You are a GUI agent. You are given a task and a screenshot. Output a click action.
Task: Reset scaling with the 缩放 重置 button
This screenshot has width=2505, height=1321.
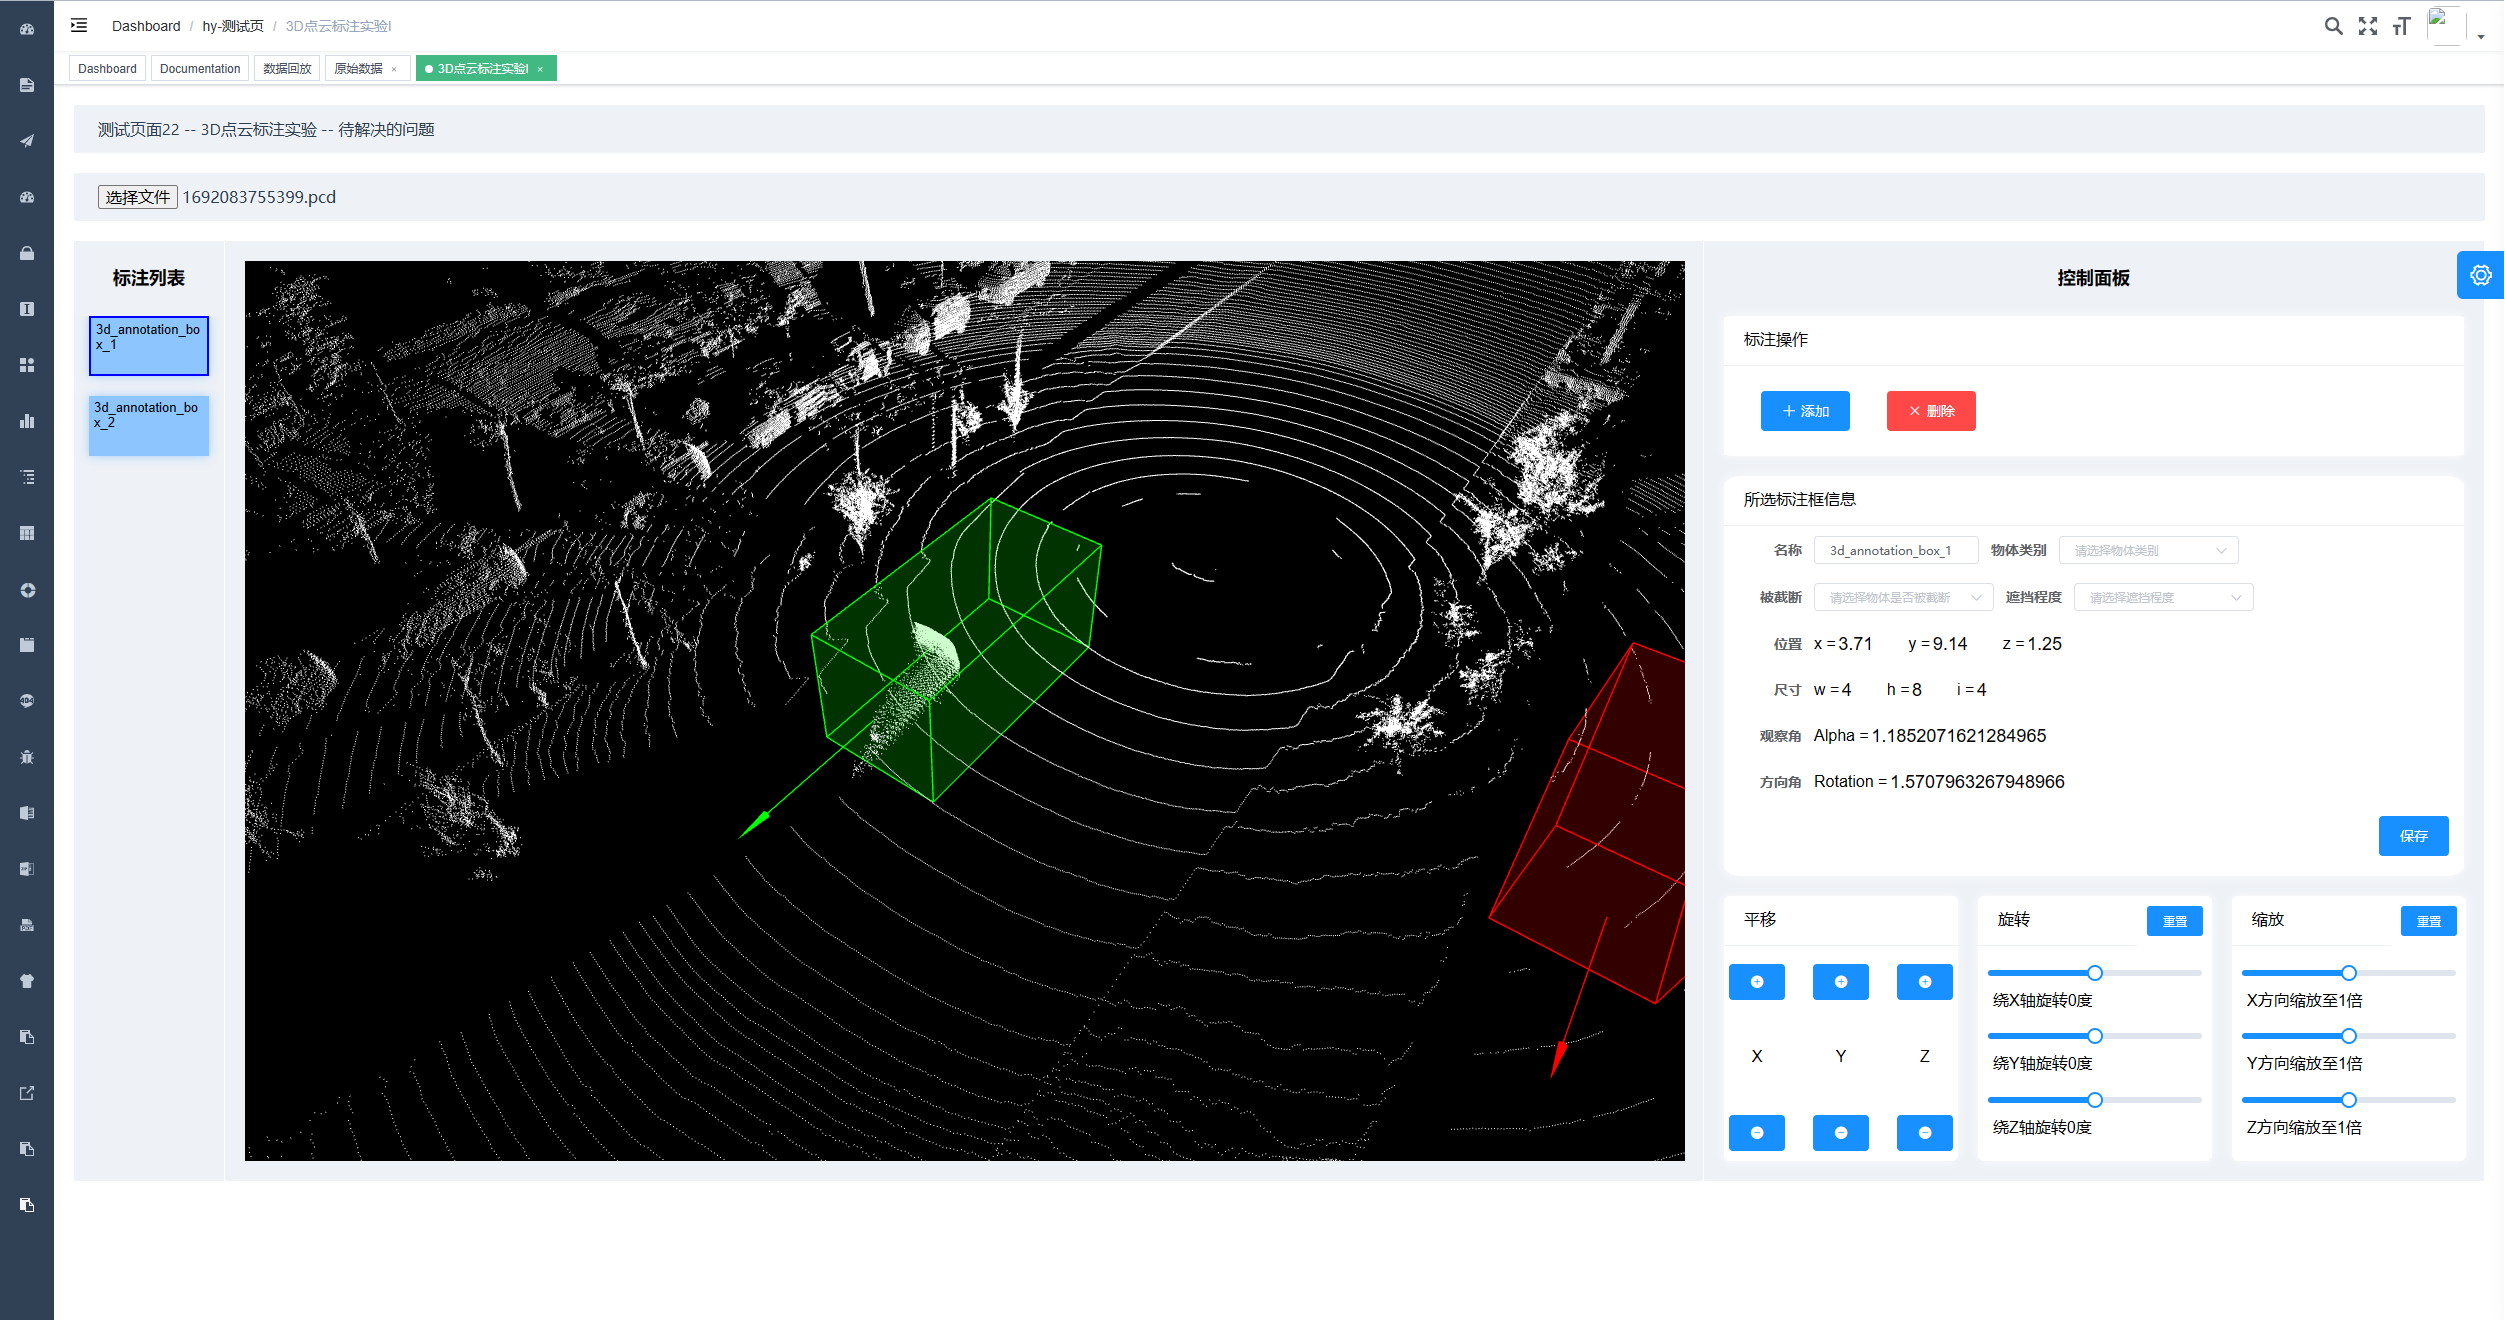coord(2428,921)
